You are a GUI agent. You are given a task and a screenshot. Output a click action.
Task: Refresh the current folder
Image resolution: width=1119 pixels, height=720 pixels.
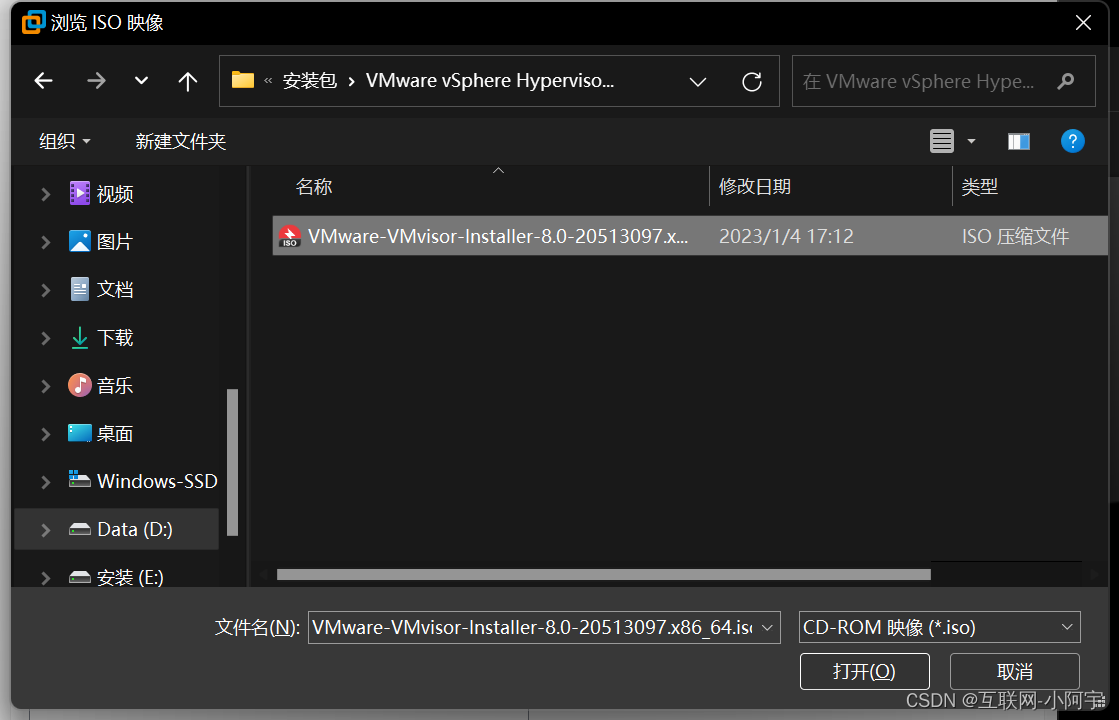[751, 82]
